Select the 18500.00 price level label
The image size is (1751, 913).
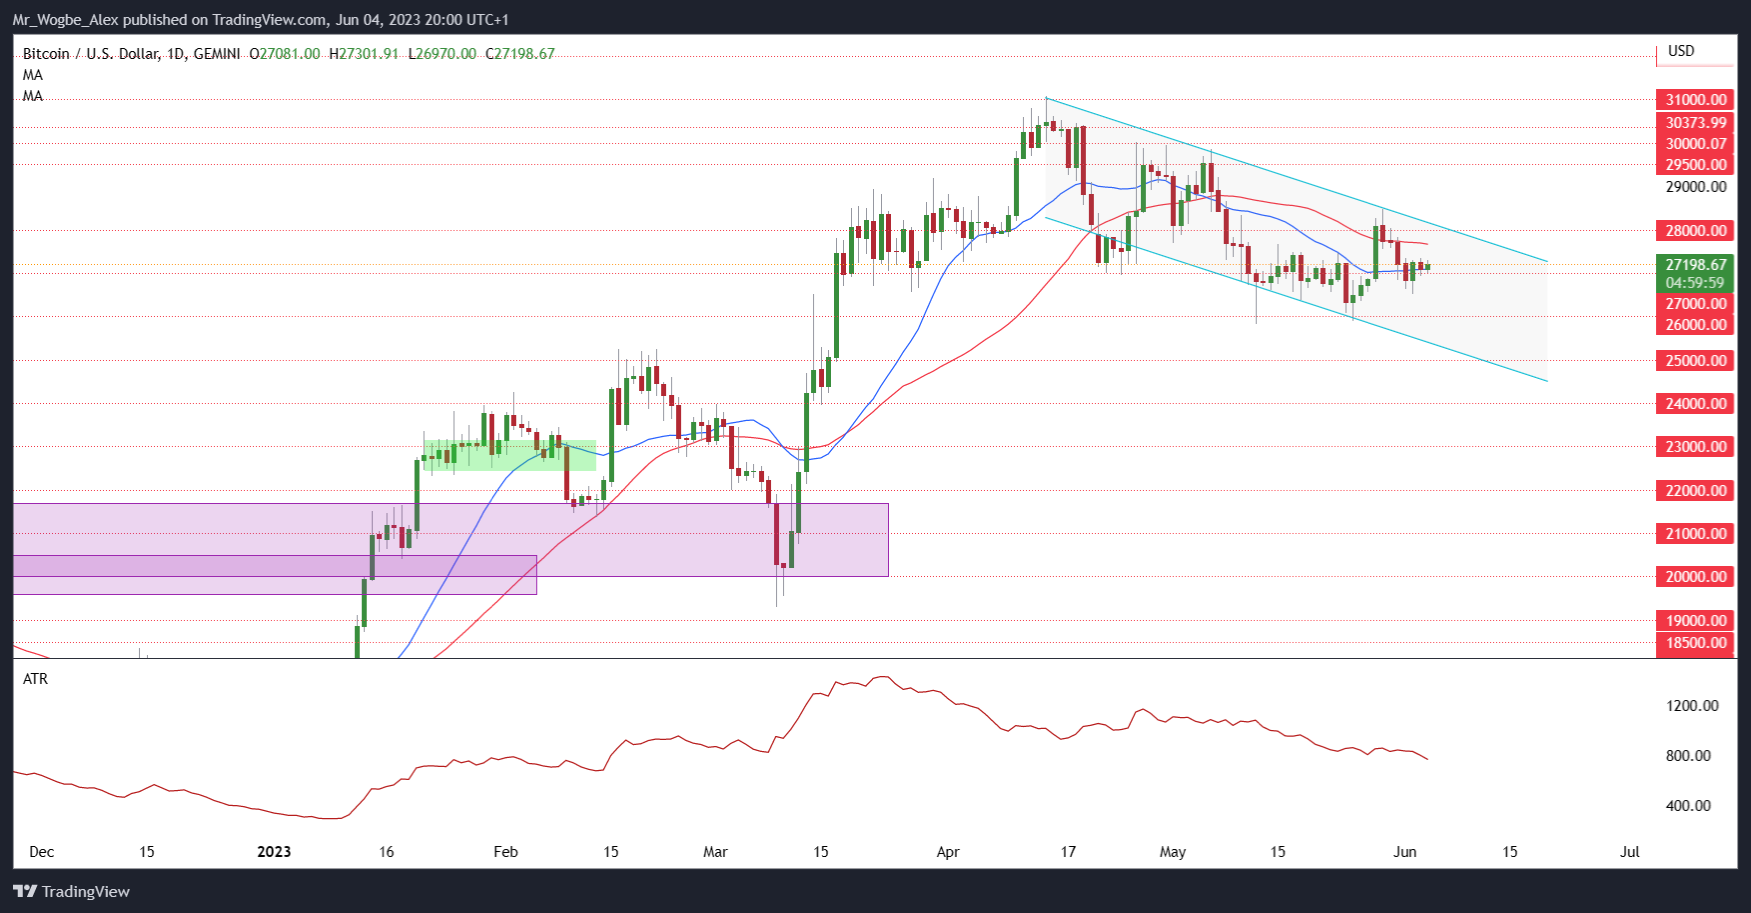click(x=1695, y=643)
